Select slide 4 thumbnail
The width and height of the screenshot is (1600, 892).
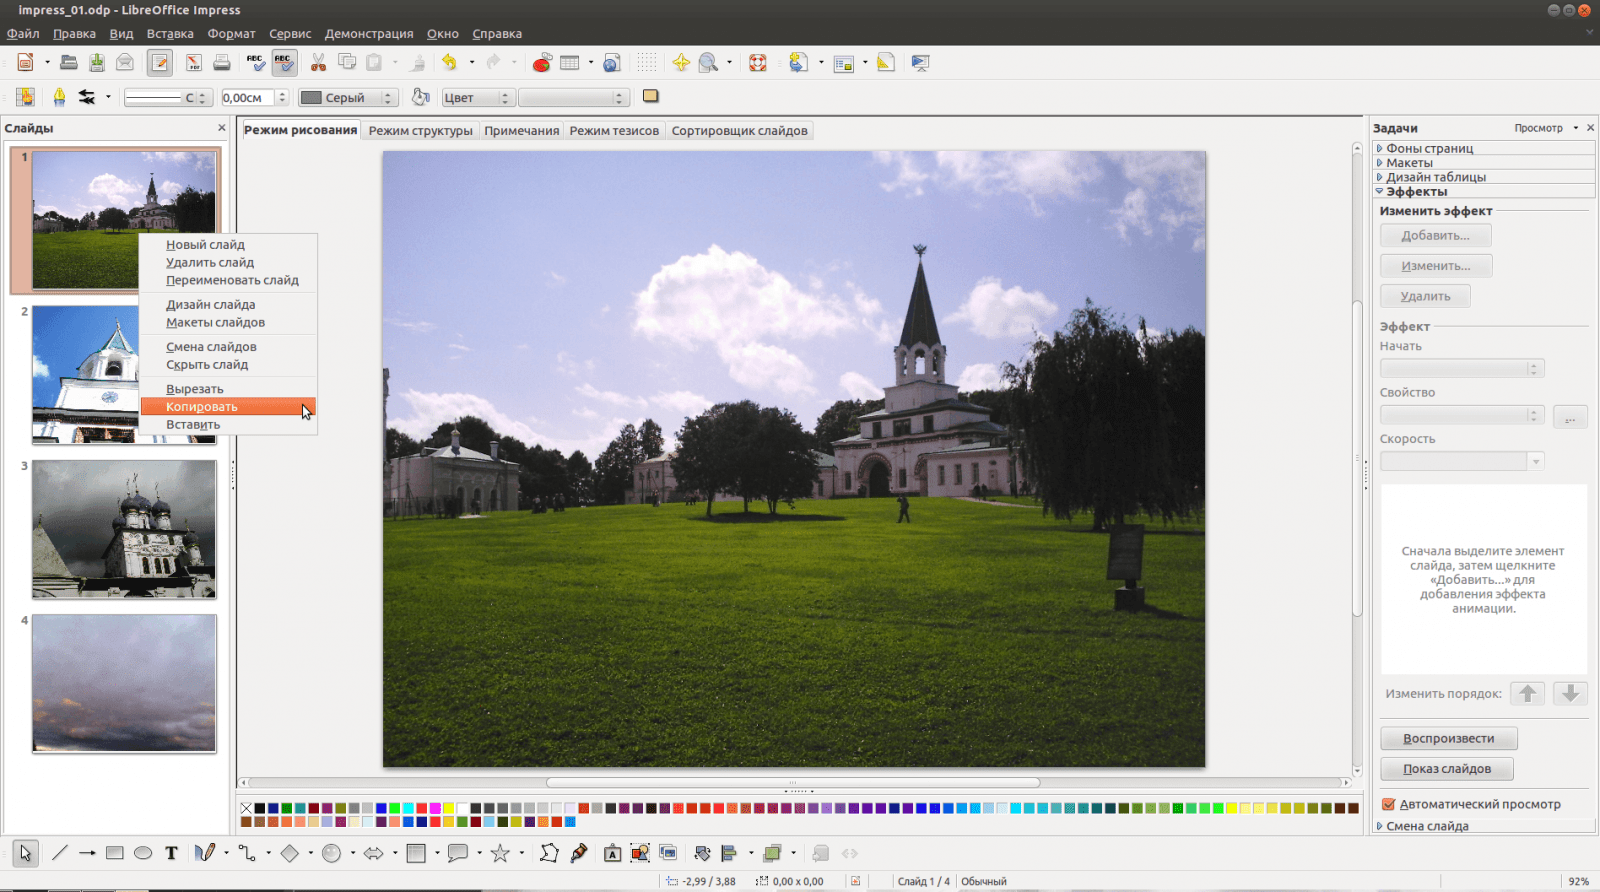(x=124, y=683)
